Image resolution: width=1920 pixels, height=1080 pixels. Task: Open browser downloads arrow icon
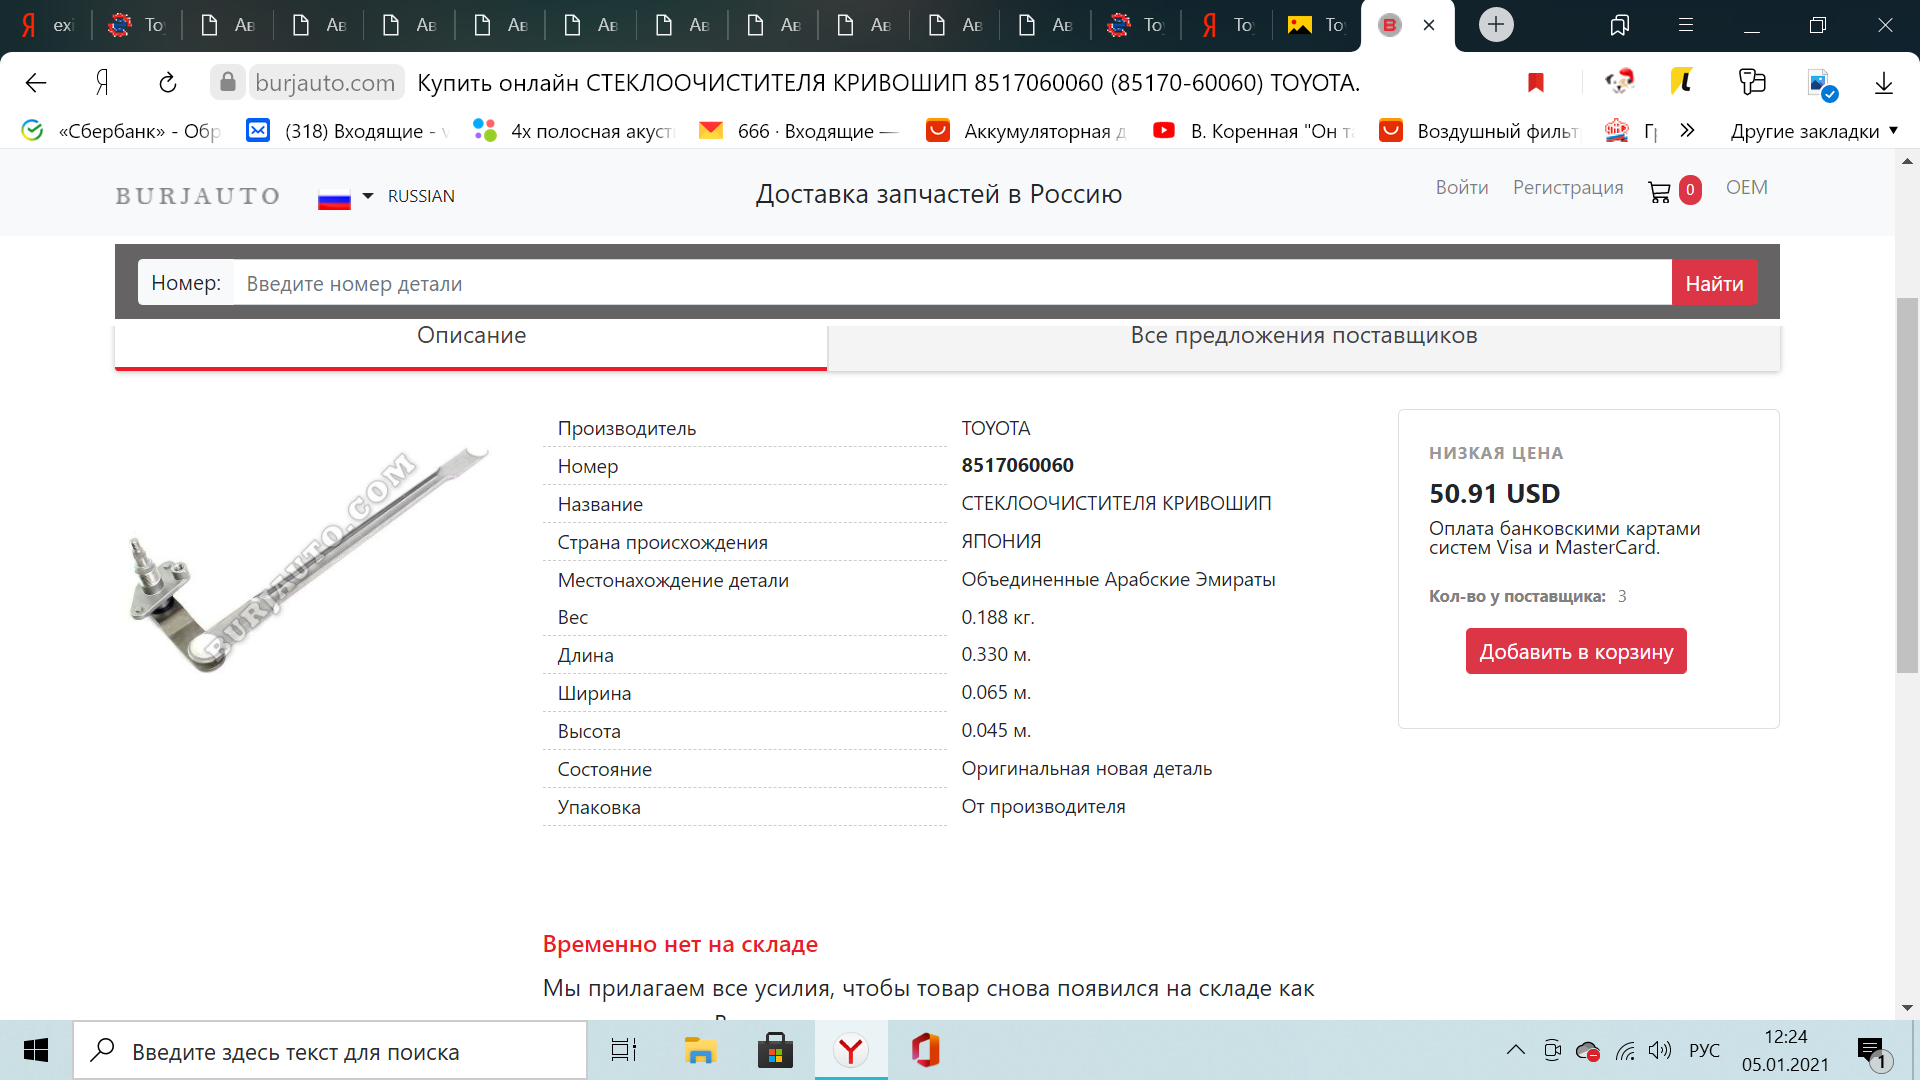tap(1884, 83)
